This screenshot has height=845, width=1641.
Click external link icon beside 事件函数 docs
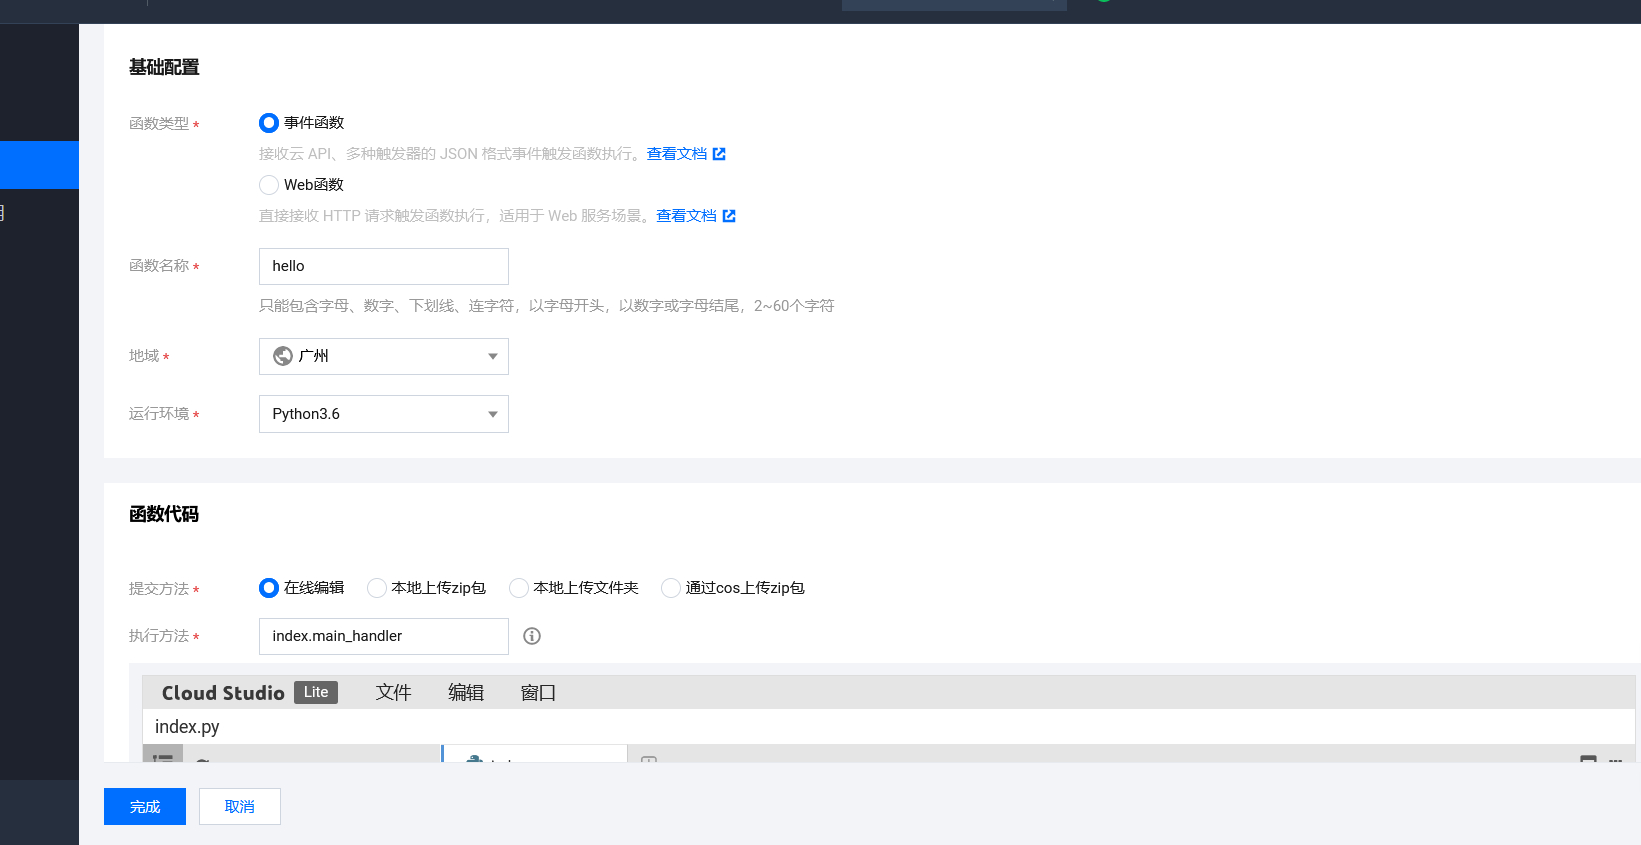(x=719, y=154)
